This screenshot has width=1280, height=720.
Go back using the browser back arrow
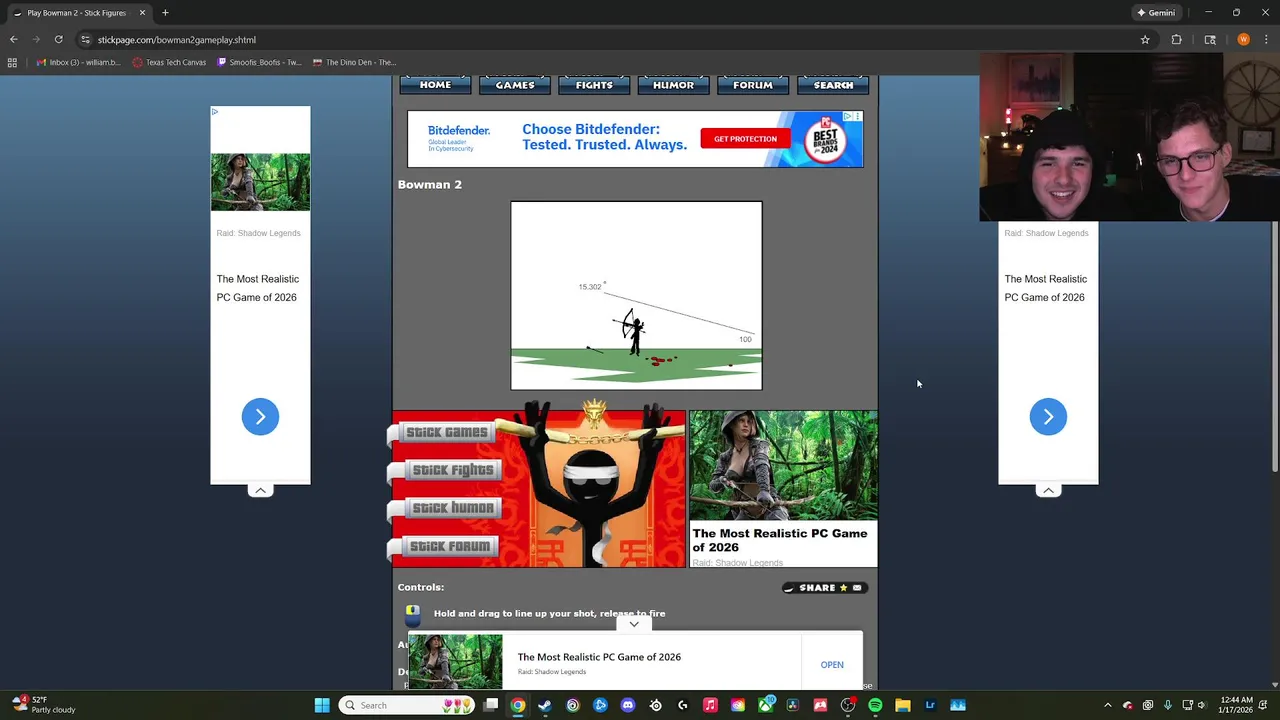tap(13, 40)
